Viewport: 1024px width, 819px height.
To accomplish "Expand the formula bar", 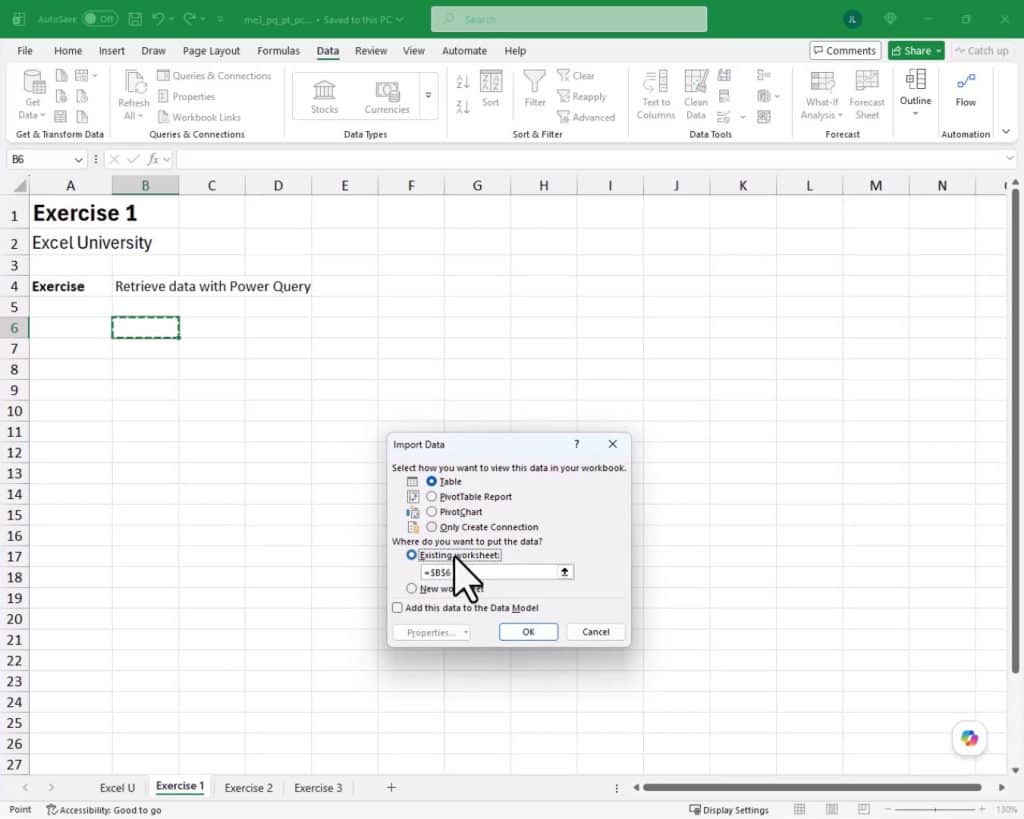I will point(1010,159).
